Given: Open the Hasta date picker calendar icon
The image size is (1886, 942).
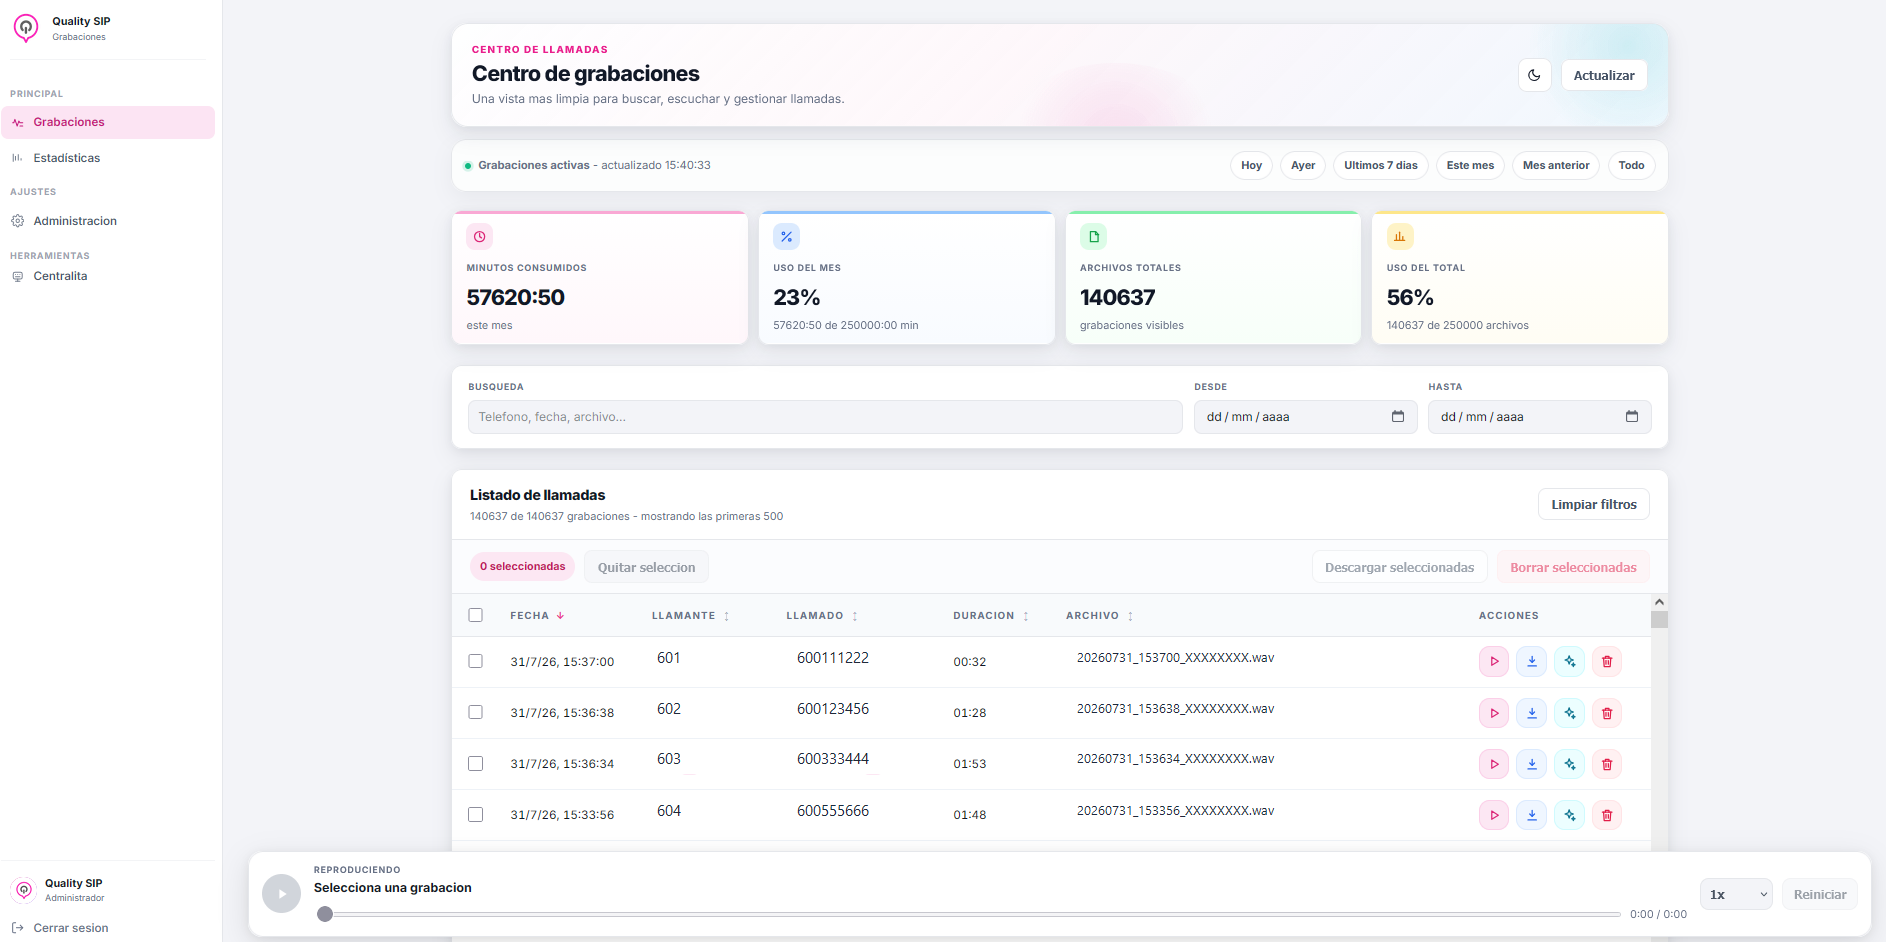Looking at the screenshot, I should point(1632,417).
